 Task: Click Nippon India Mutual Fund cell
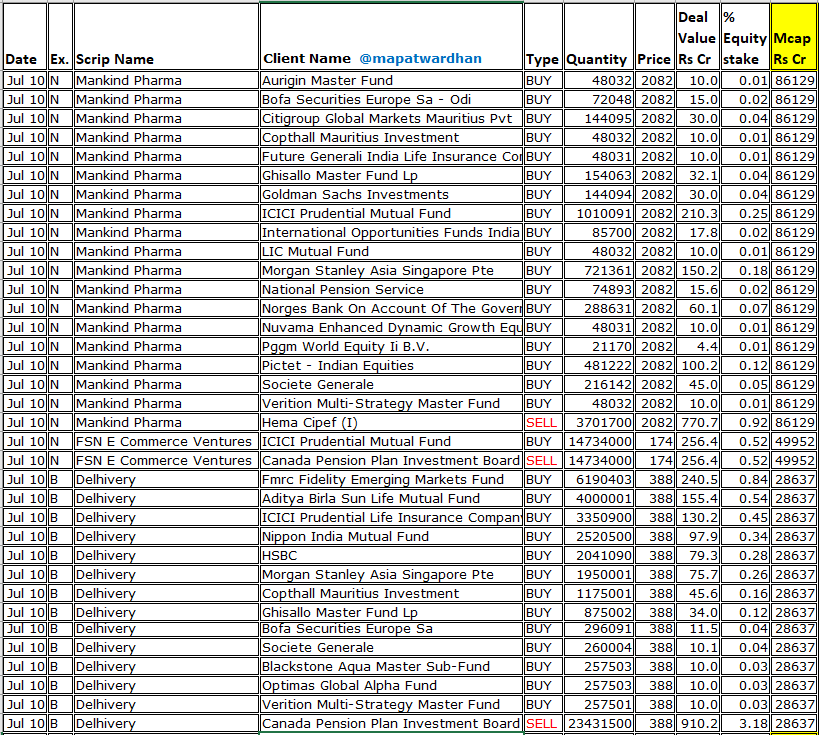point(391,536)
